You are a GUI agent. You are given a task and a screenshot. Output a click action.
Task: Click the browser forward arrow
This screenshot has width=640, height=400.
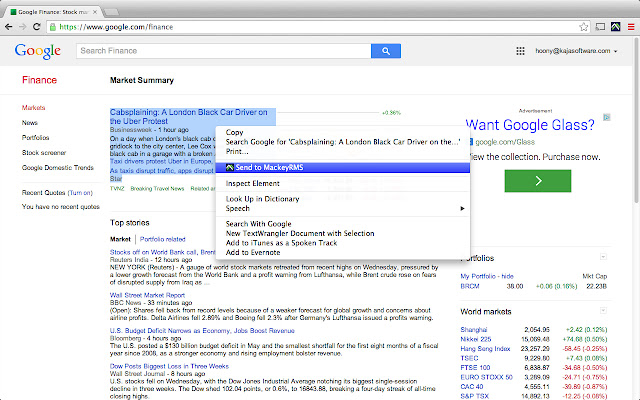pos(23,27)
